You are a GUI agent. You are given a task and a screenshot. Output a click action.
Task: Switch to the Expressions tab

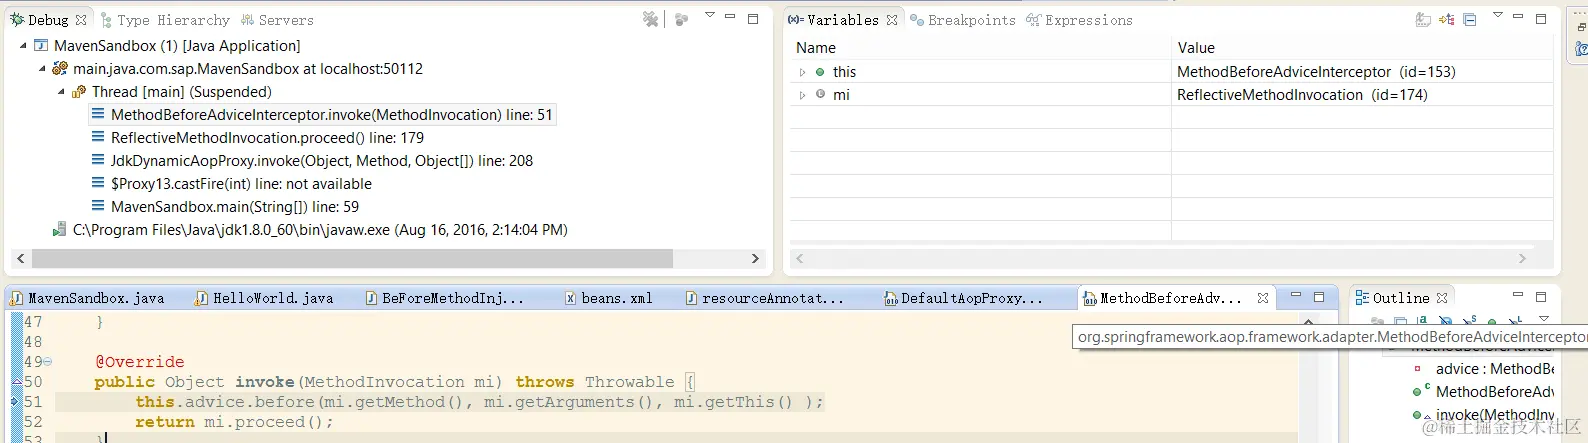pyautogui.click(x=1079, y=20)
